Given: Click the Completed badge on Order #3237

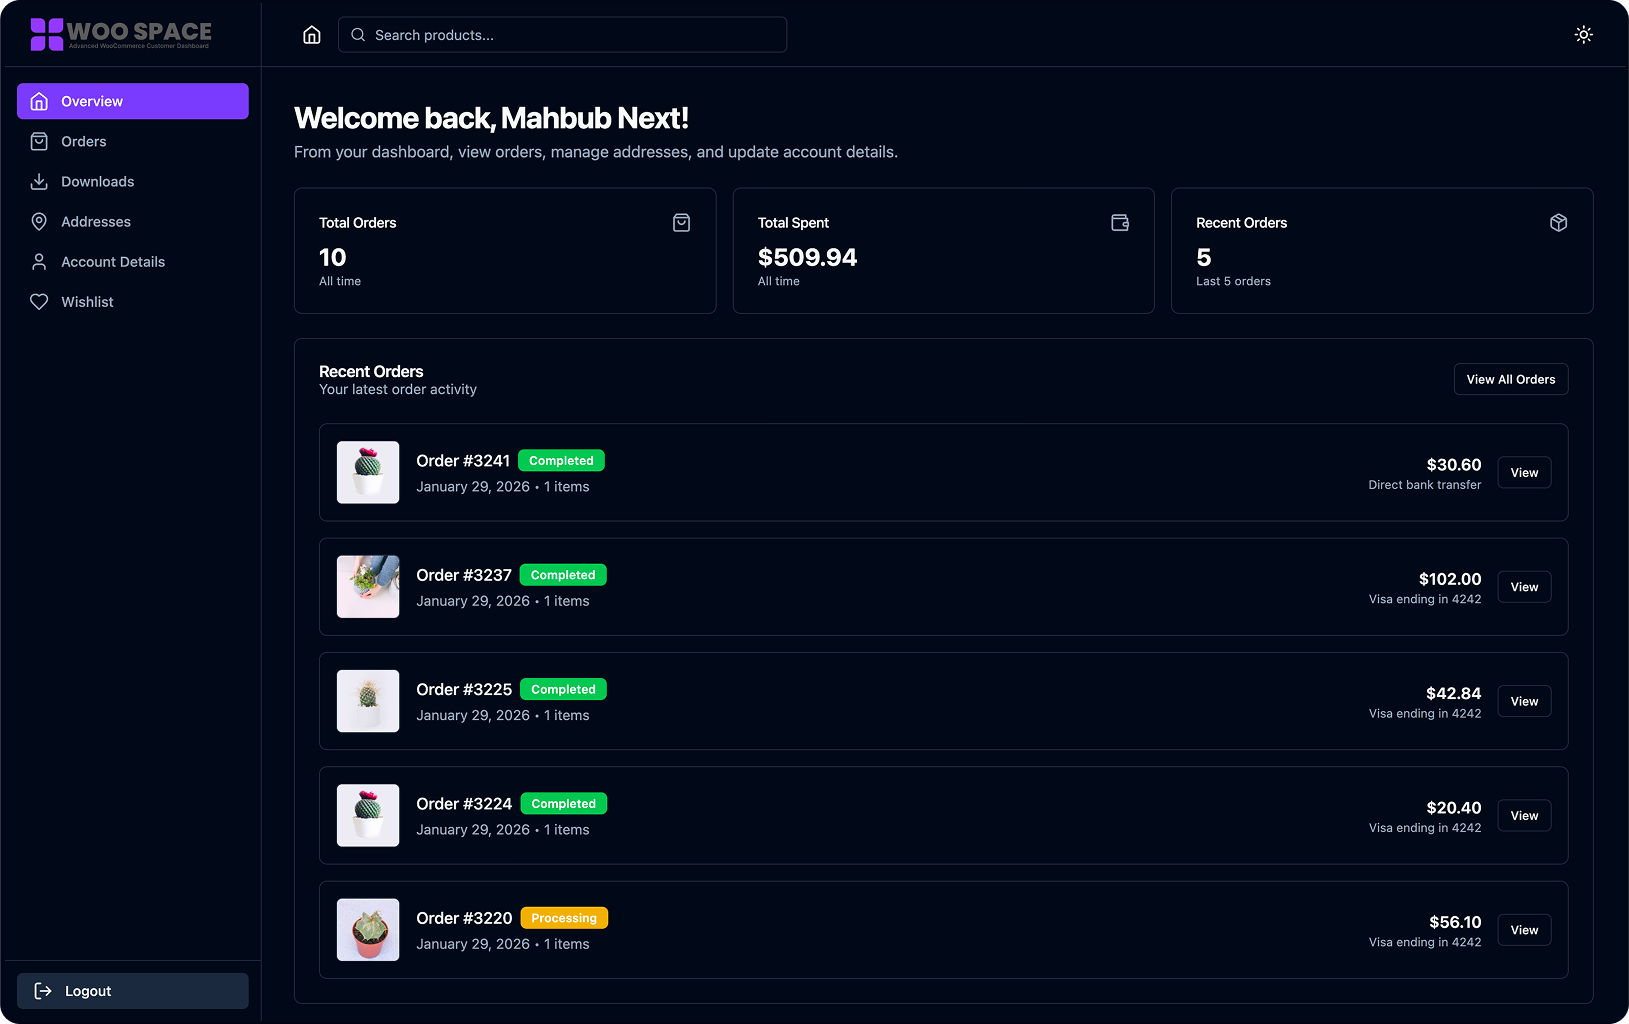Looking at the screenshot, I should pyautogui.click(x=563, y=574).
